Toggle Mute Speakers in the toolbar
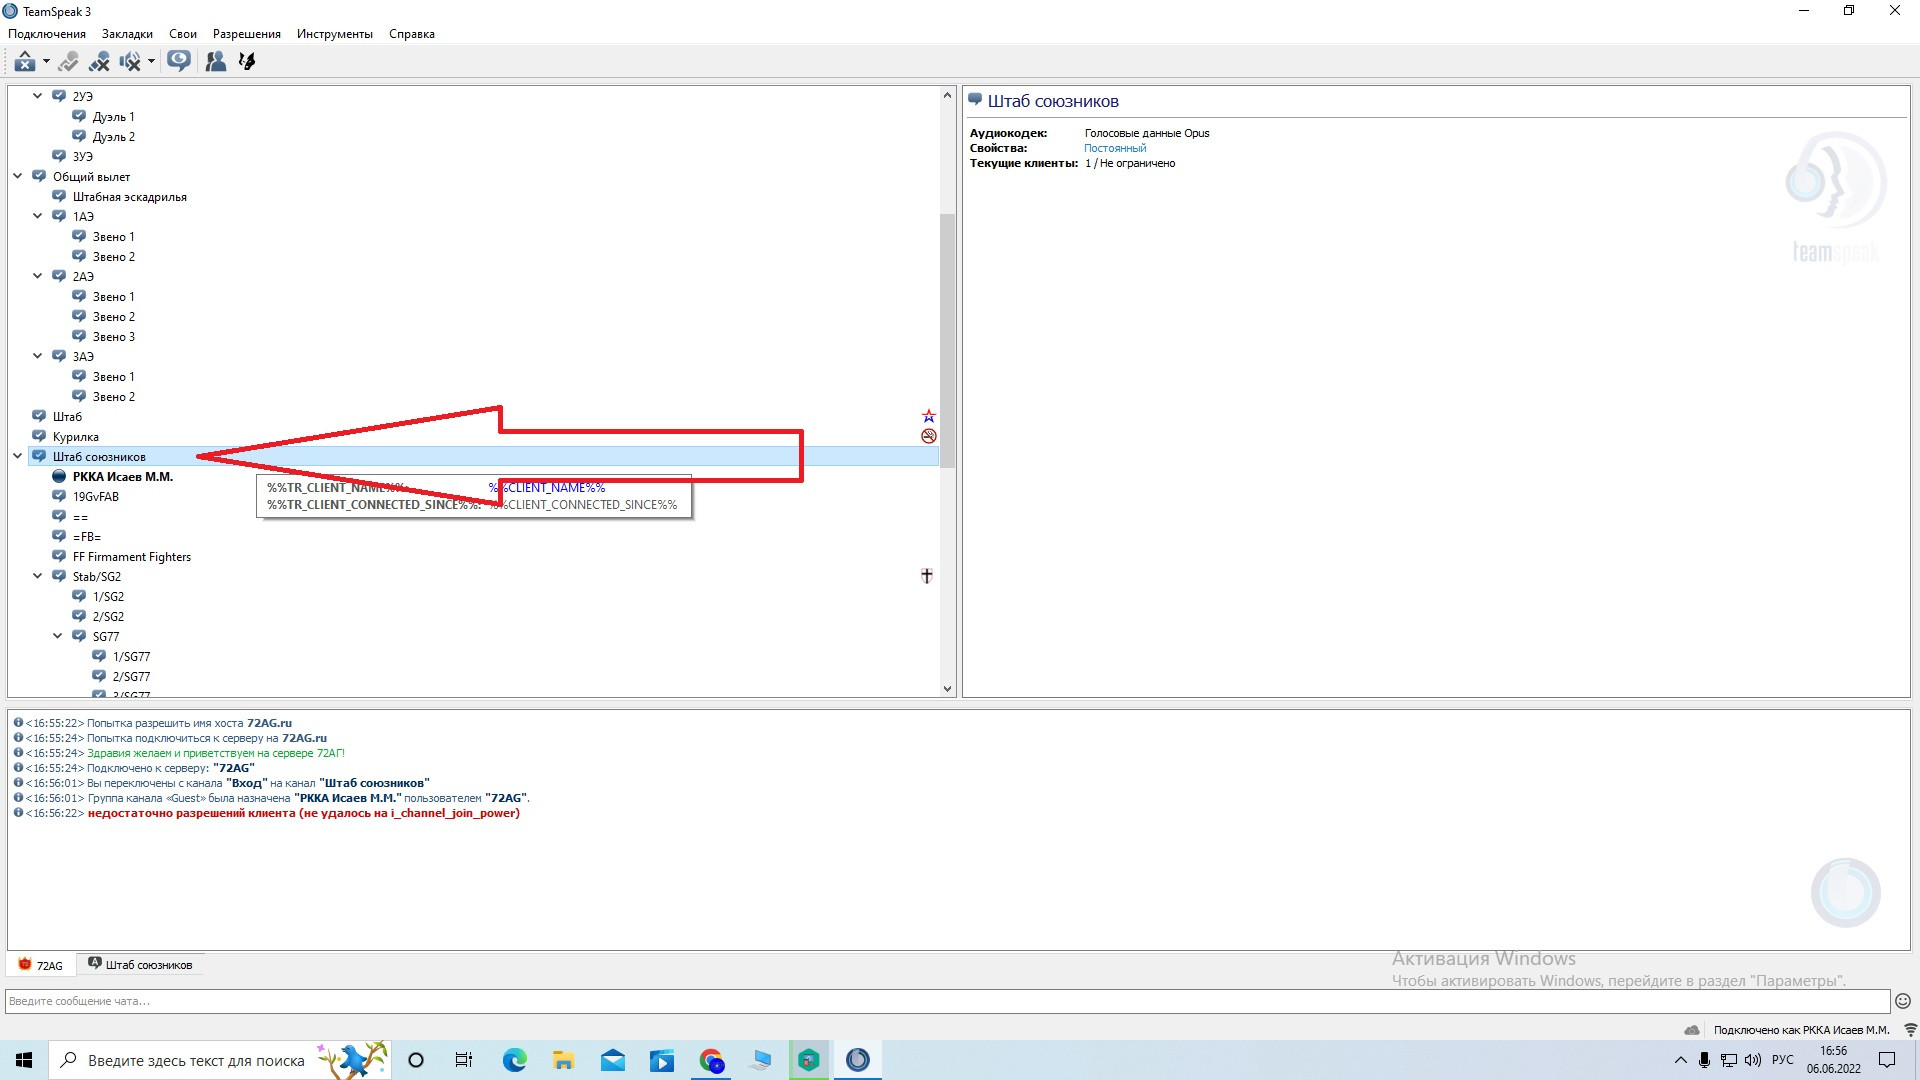 click(x=130, y=62)
